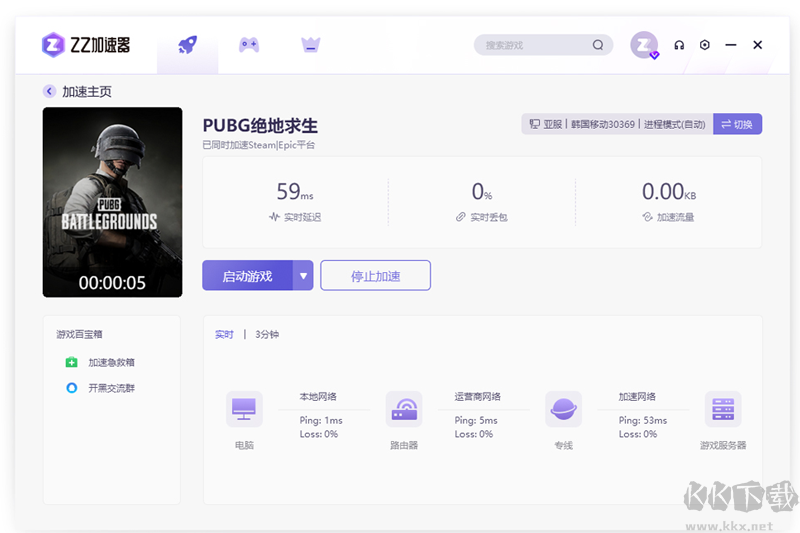Open the hexagon settings icon

705,45
